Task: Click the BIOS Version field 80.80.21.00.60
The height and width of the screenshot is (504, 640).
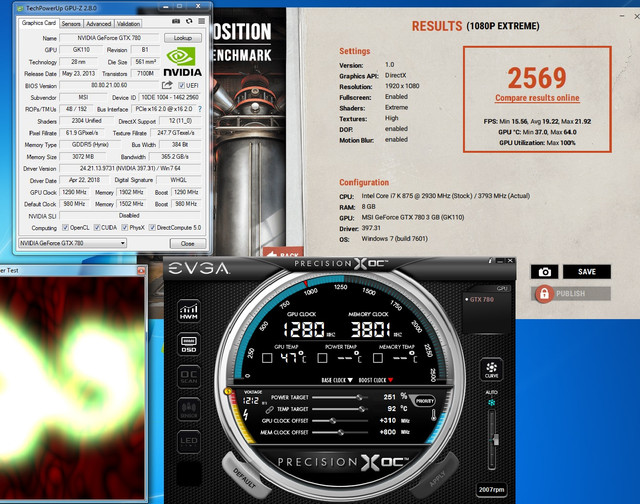Action: point(109,85)
